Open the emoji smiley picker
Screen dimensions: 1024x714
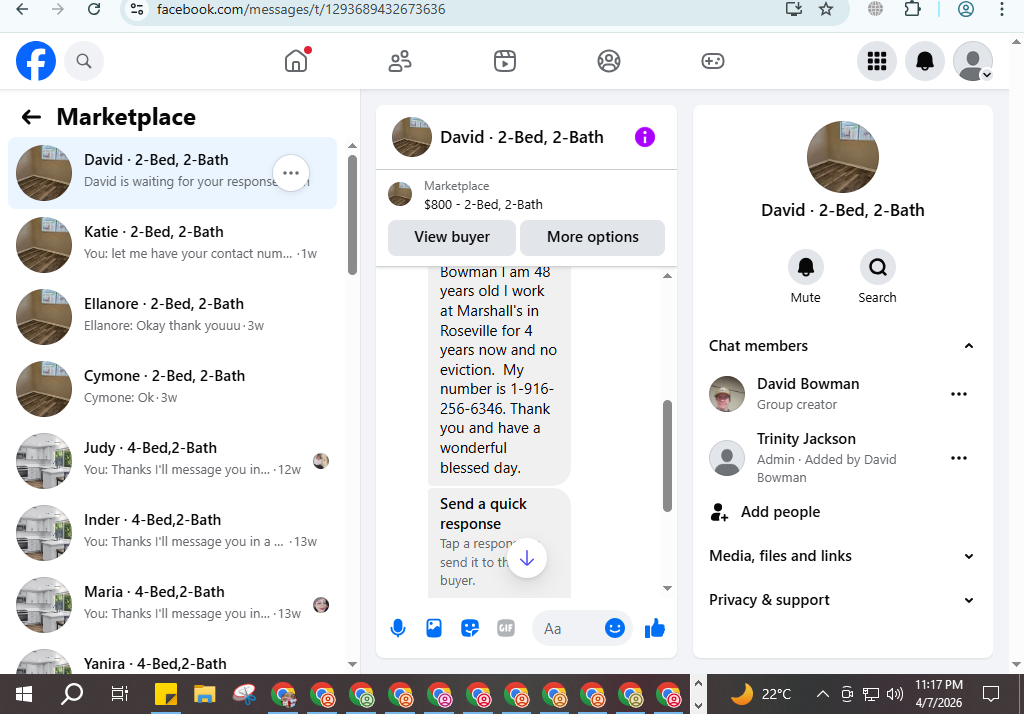(615, 628)
